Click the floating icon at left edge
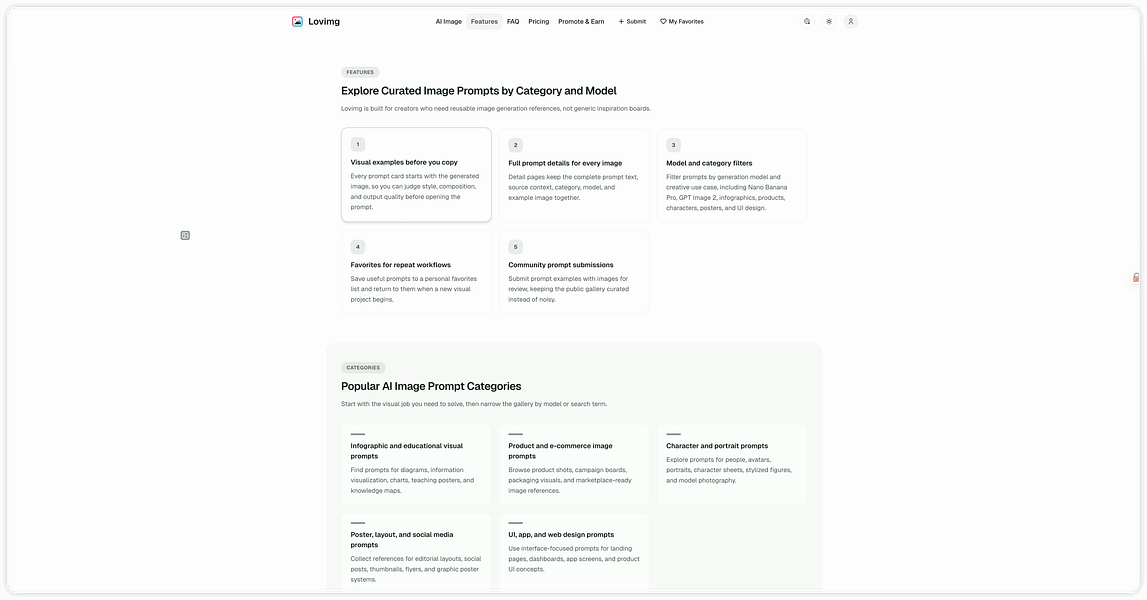This screenshot has height=600, width=1147. [x=185, y=235]
